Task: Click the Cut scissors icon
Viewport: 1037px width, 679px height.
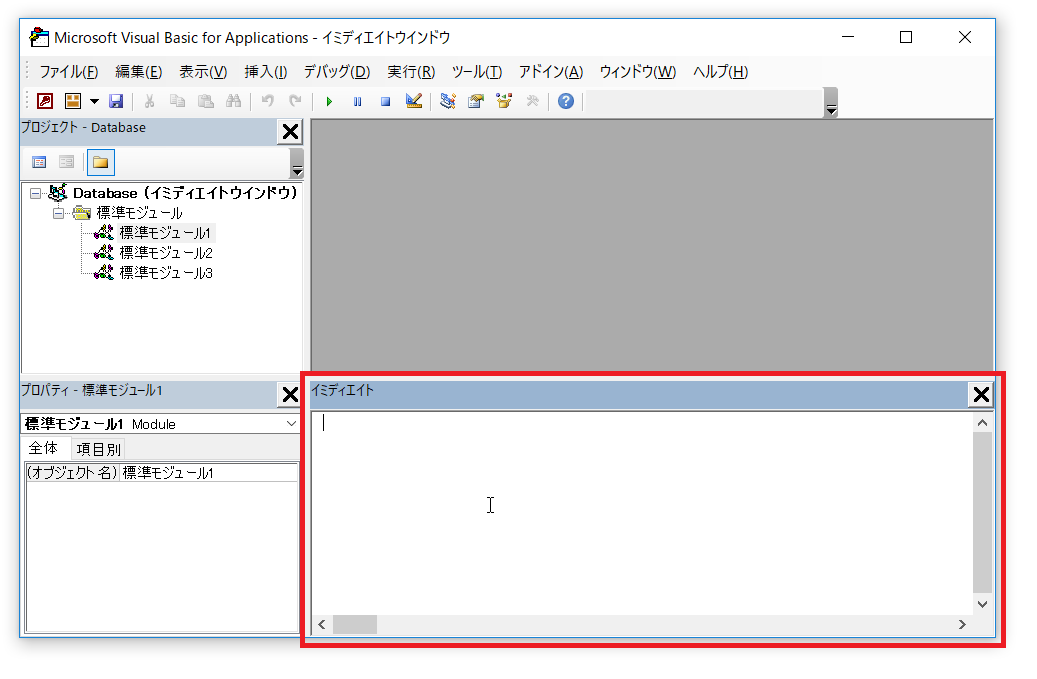Action: [149, 101]
